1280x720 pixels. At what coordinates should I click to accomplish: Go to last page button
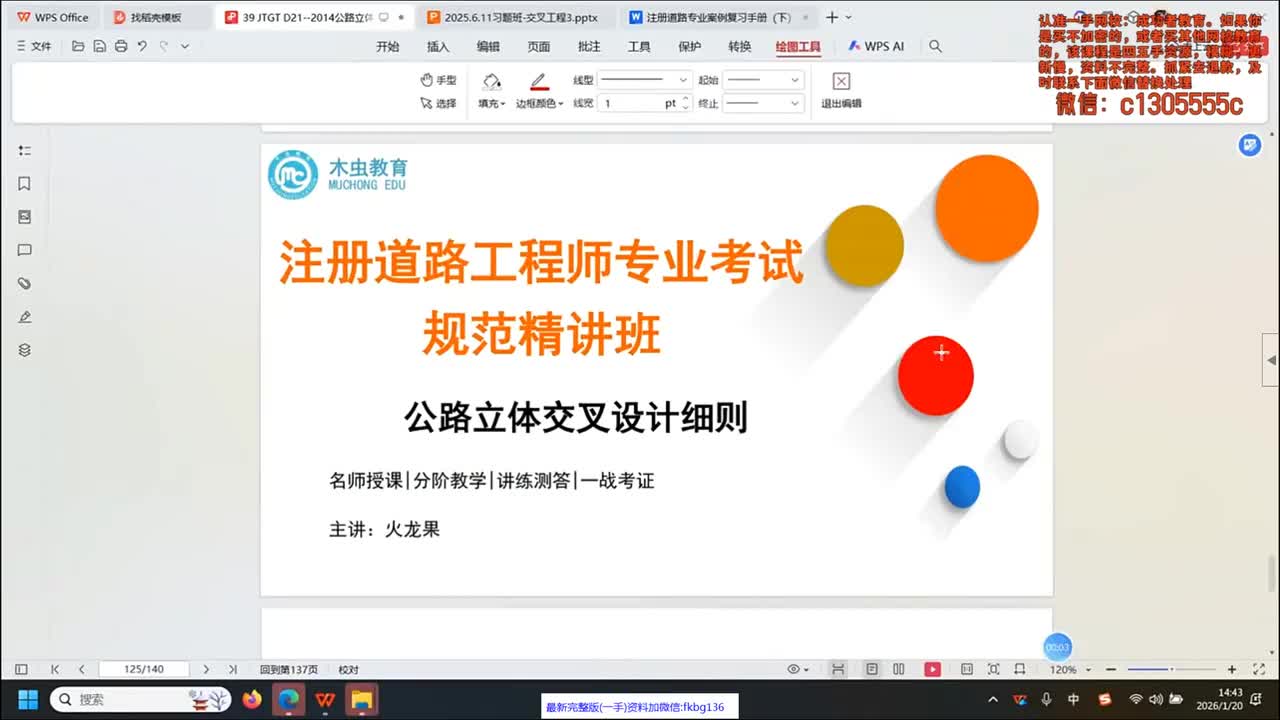(233, 669)
